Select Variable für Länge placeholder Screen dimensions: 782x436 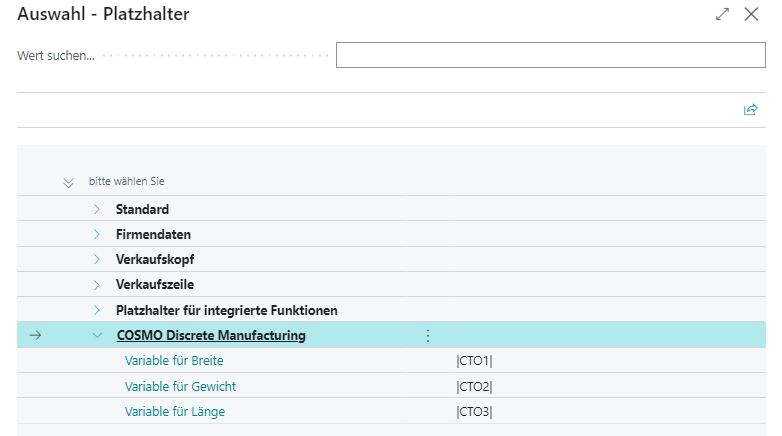coord(175,412)
